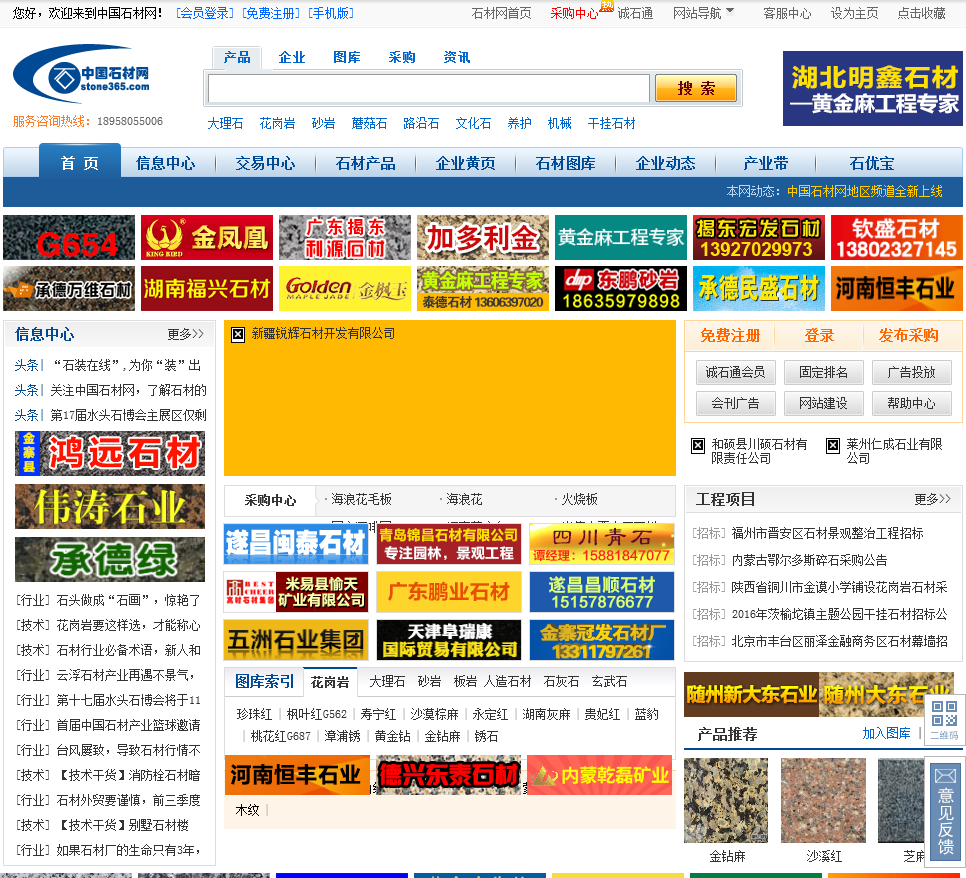966x878 pixels.
Task: Open 企业动态 in main navigation
Action: click(665, 163)
